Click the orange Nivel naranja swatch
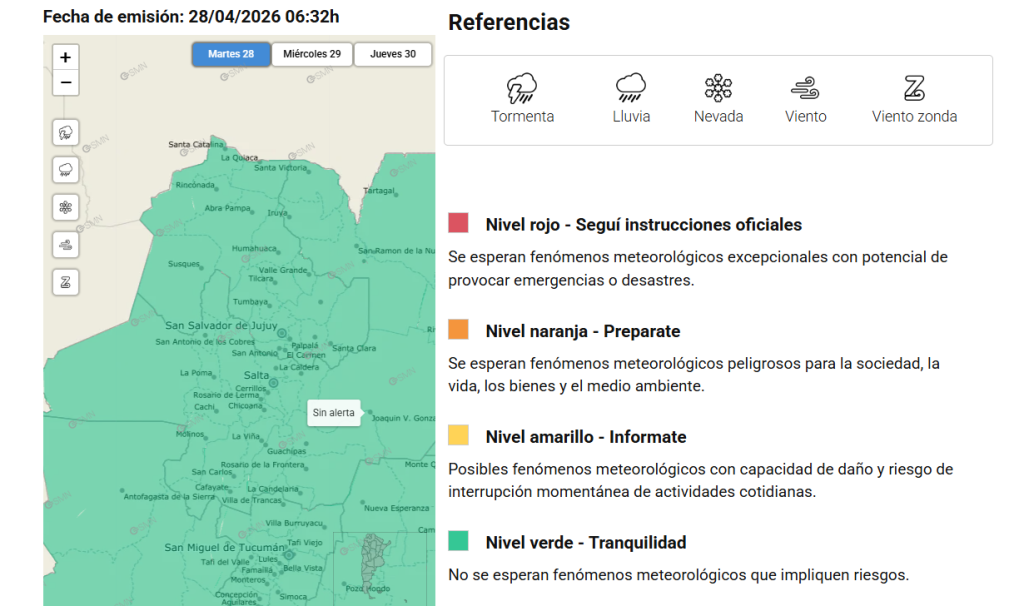The height and width of the screenshot is (606, 1024). tap(459, 329)
